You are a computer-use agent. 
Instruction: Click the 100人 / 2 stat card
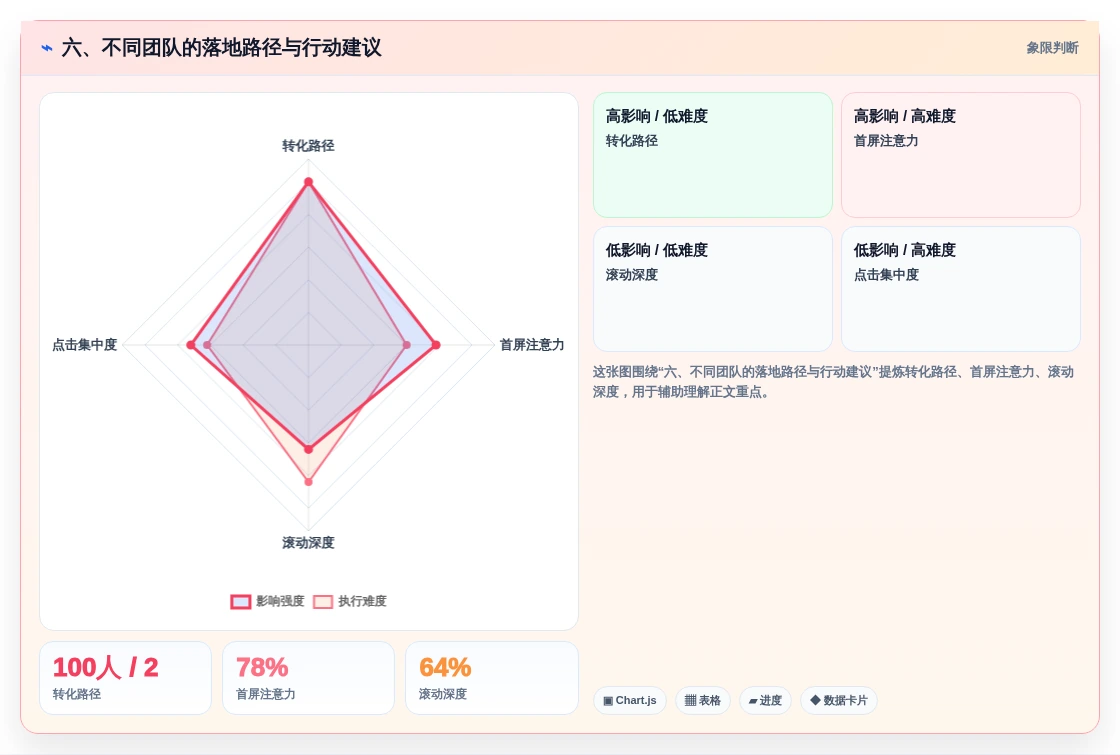click(x=126, y=678)
